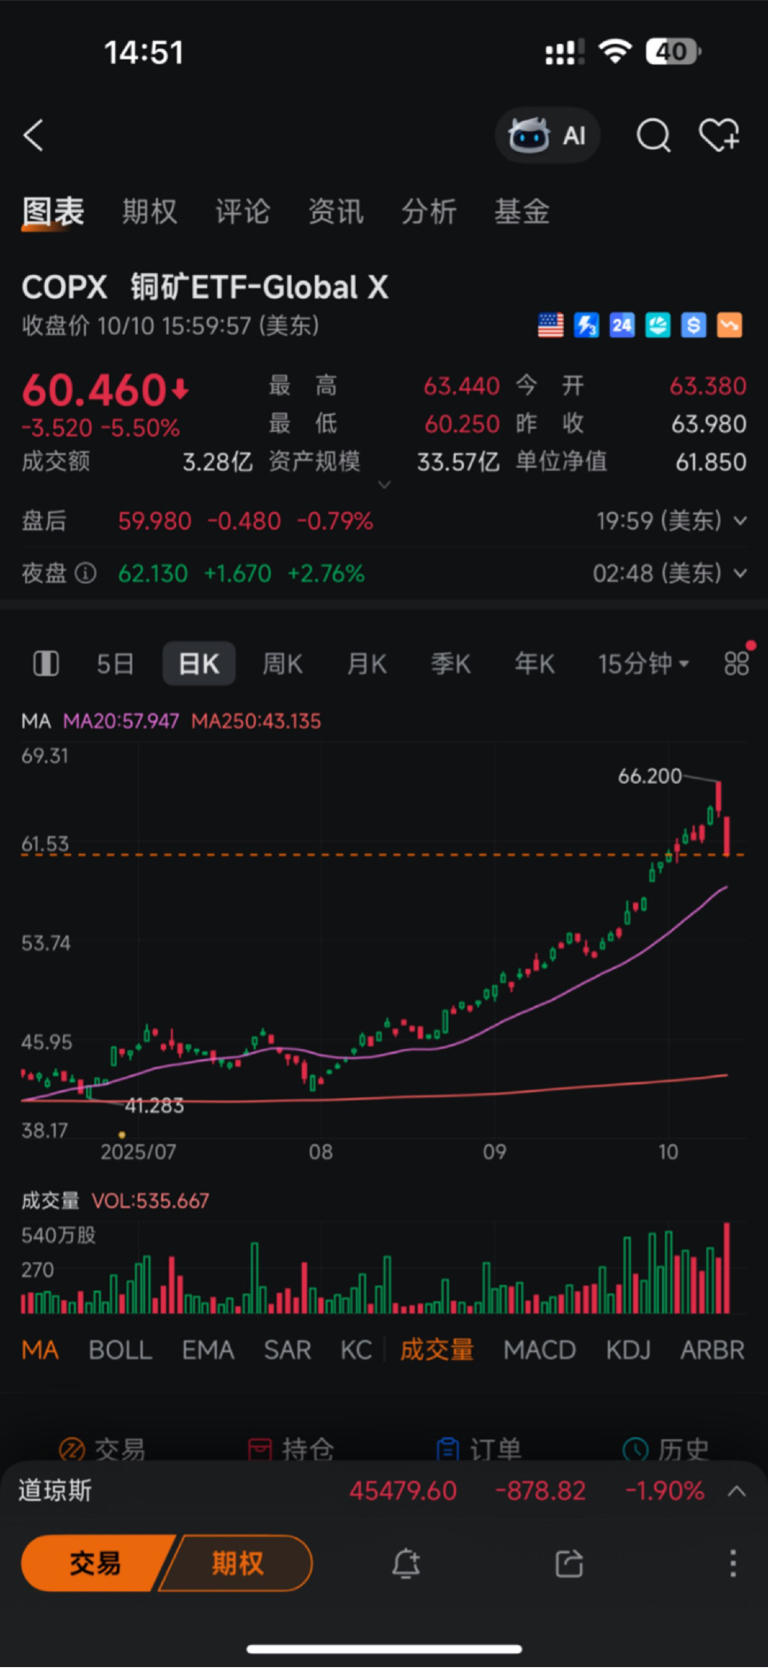This screenshot has width=768, height=1668.
Task: Open the AI assistant robot button
Action: coord(547,135)
